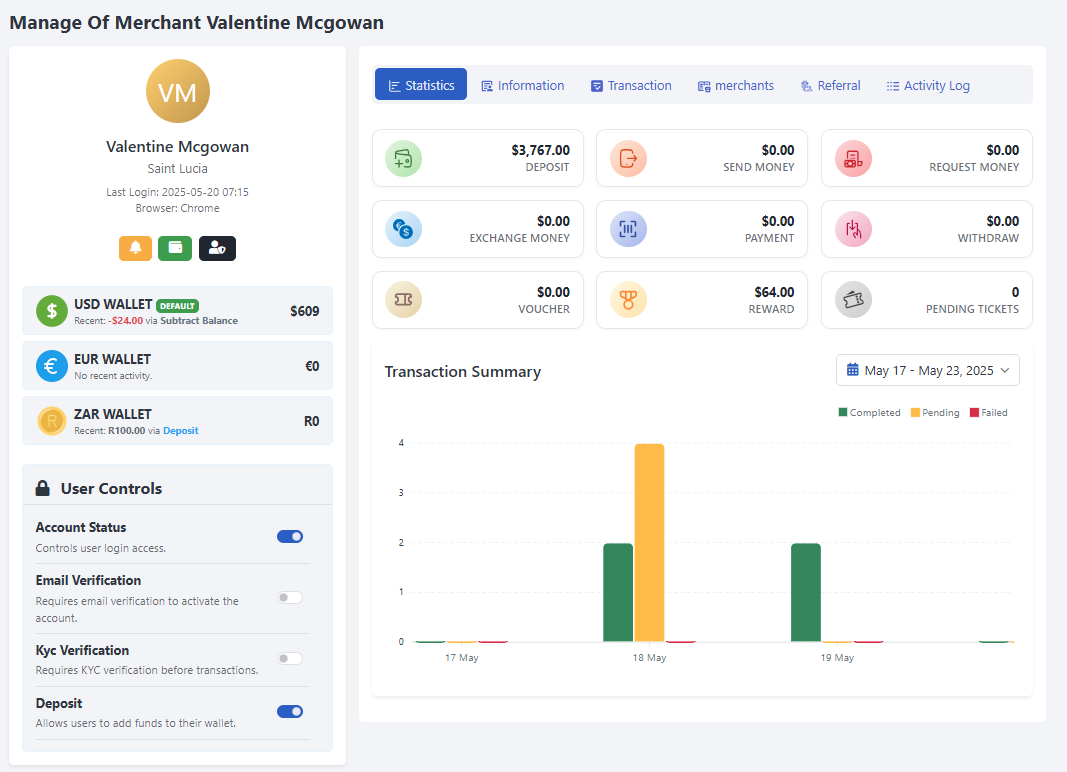This screenshot has height=772, width=1067.
Task: Select the Reward trophy icon
Action: click(628, 300)
